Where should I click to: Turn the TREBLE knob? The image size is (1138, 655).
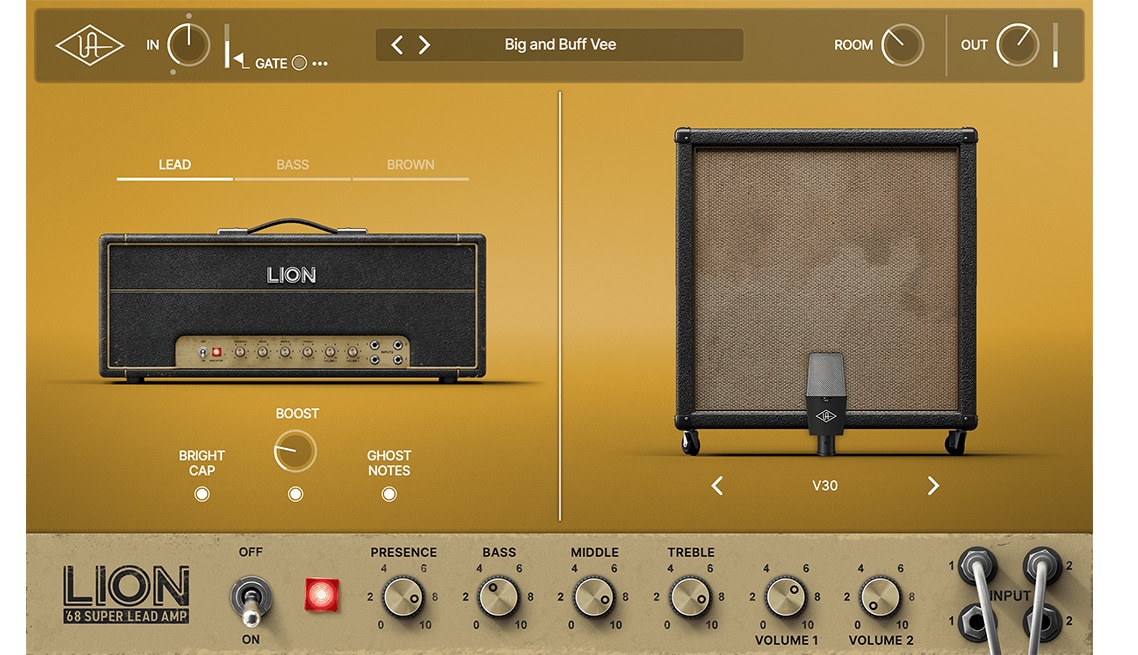pos(690,597)
